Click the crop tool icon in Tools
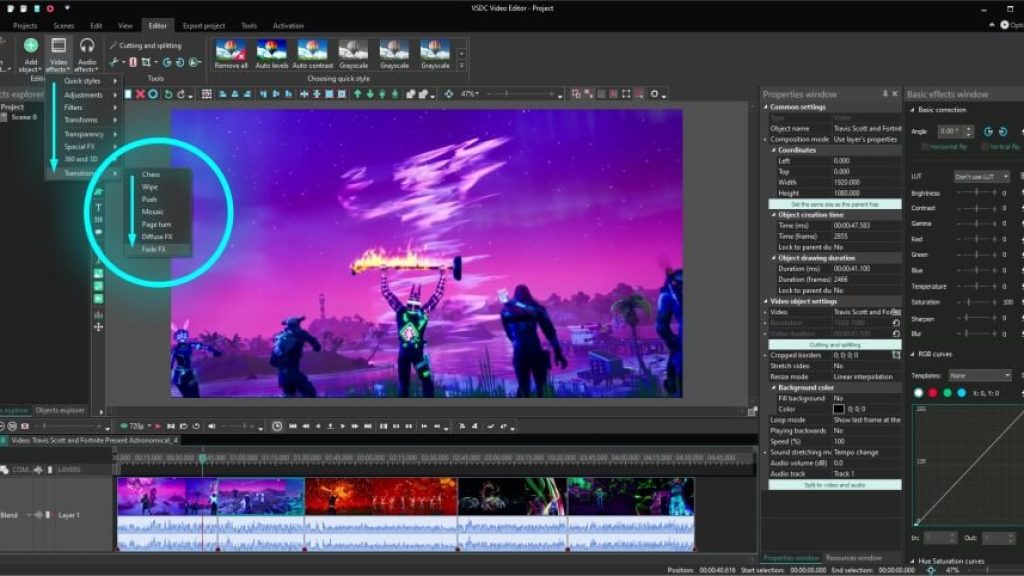1024x576 pixels. 146,62
